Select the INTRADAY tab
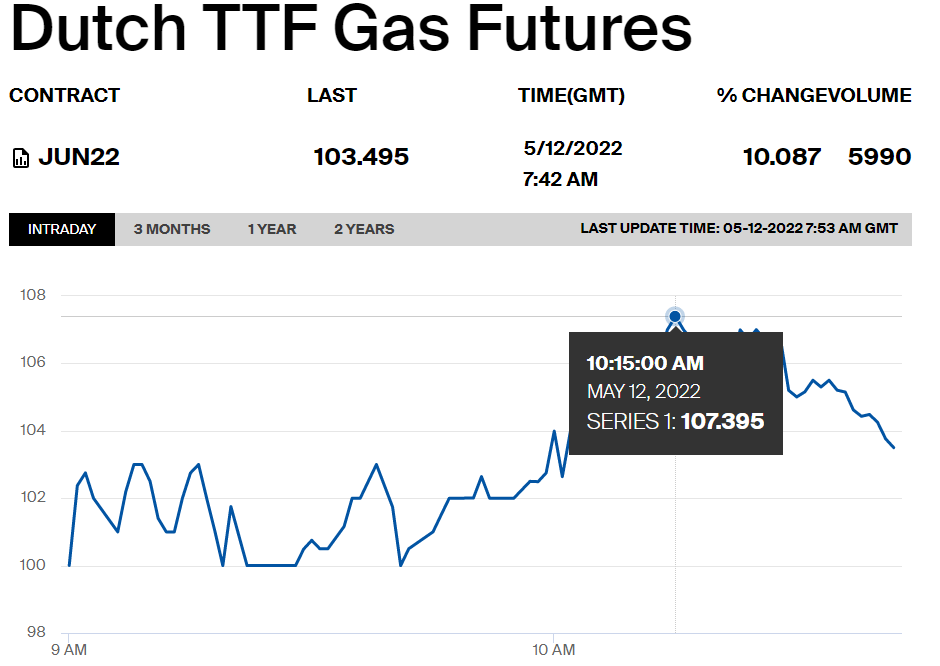Screen dimensions: 940x666 tap(62, 229)
